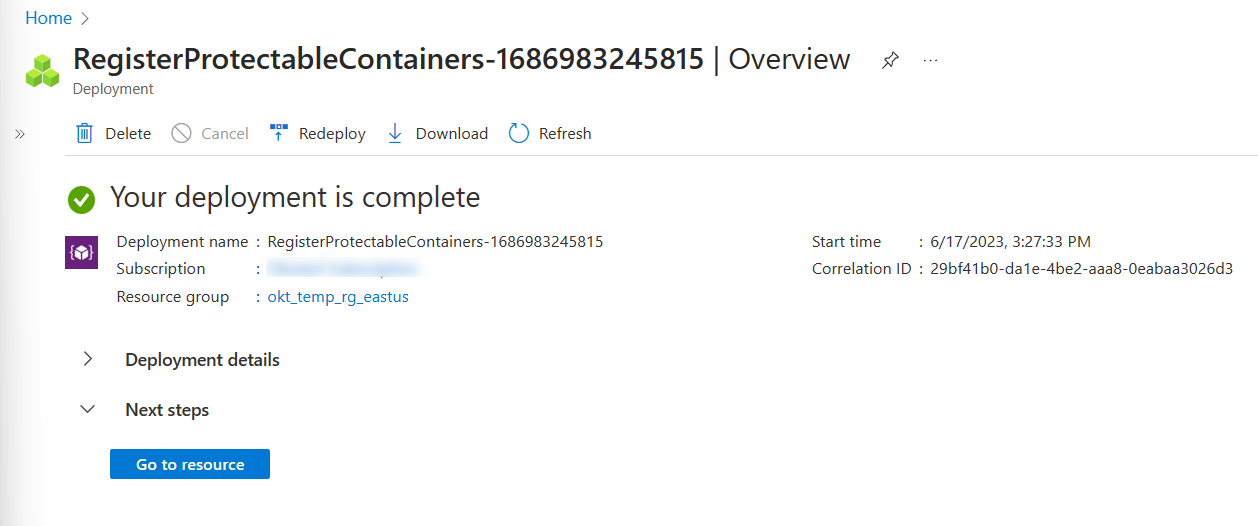Click the green cubes Deployment icon
The width and height of the screenshot is (1258, 526).
click(x=44, y=71)
